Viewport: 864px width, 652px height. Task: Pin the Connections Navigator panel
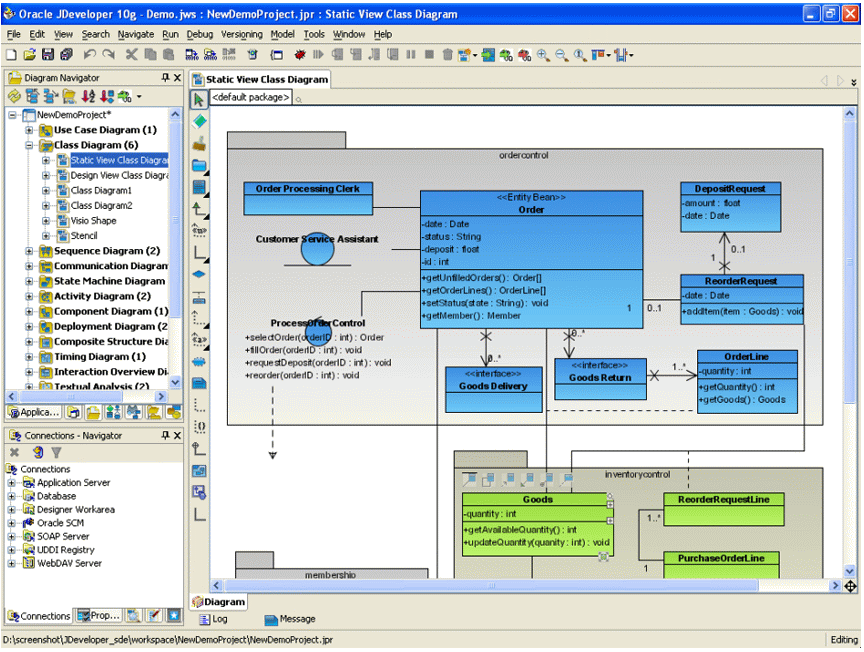(x=165, y=435)
